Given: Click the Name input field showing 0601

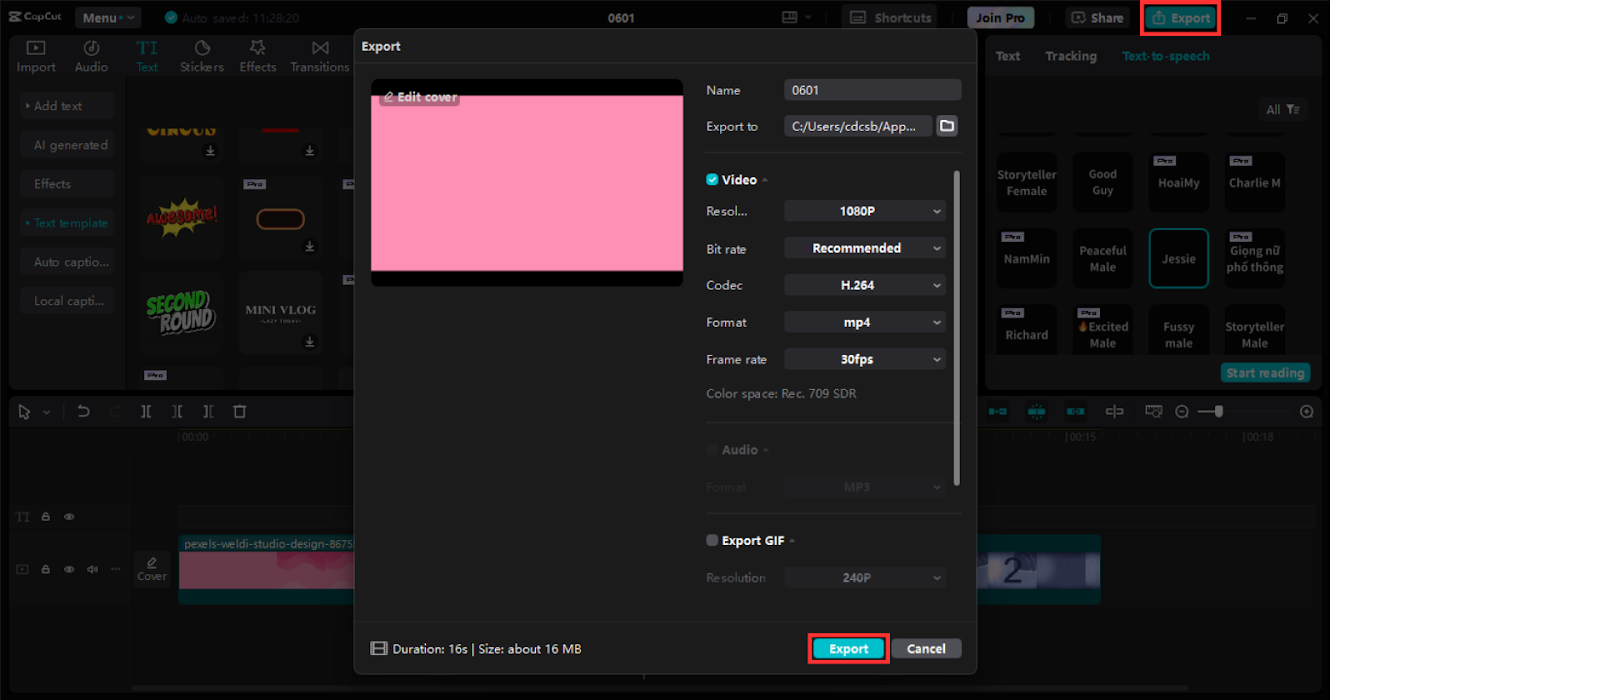Looking at the screenshot, I should pyautogui.click(x=872, y=90).
